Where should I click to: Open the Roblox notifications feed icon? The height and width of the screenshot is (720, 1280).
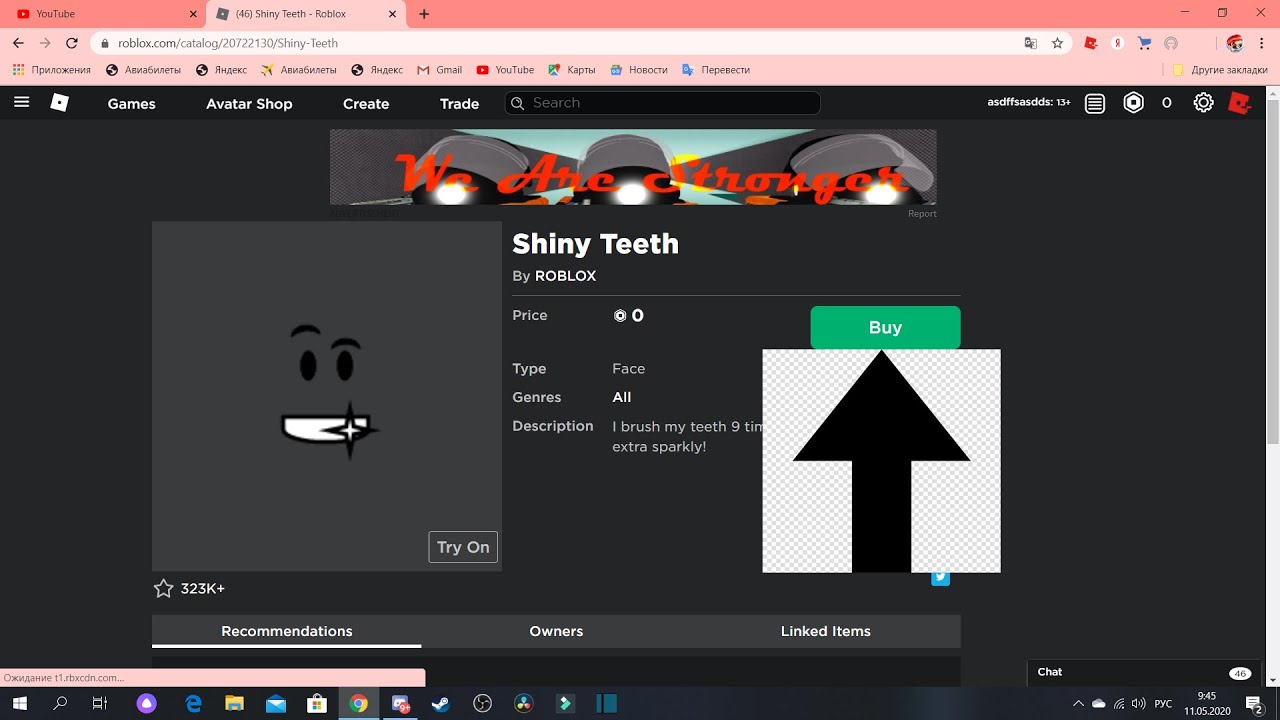(x=1095, y=103)
